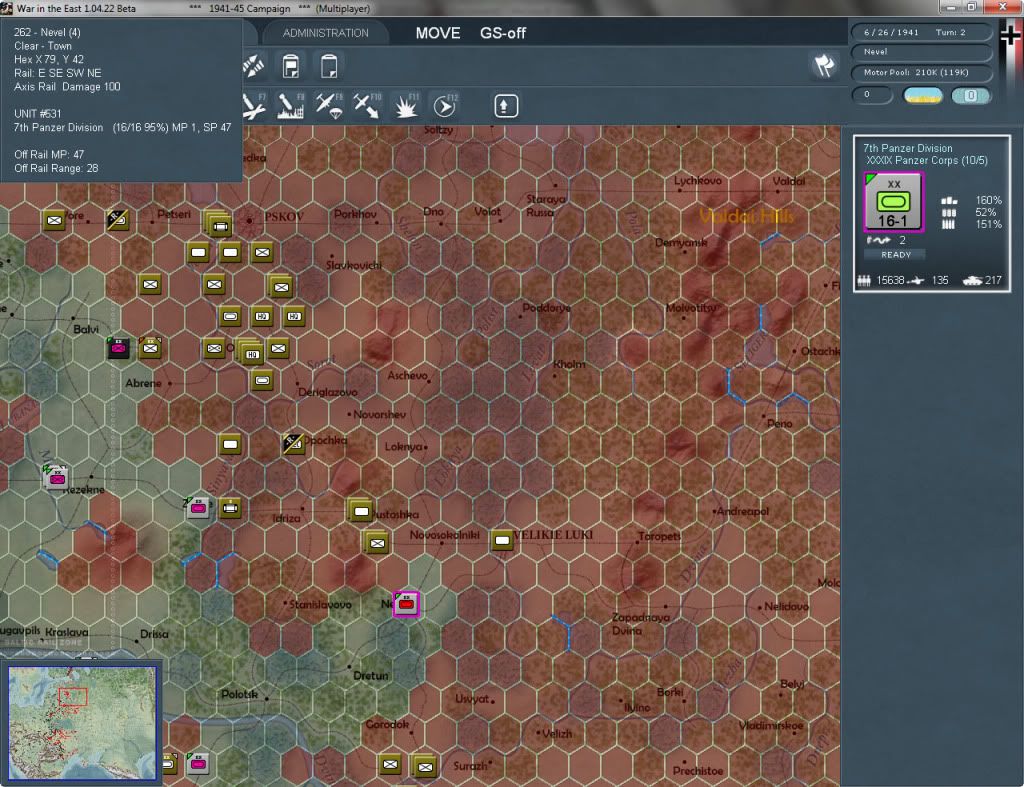Click the 7th Panzer Division name in panel
The width and height of the screenshot is (1024, 787).
click(908, 148)
